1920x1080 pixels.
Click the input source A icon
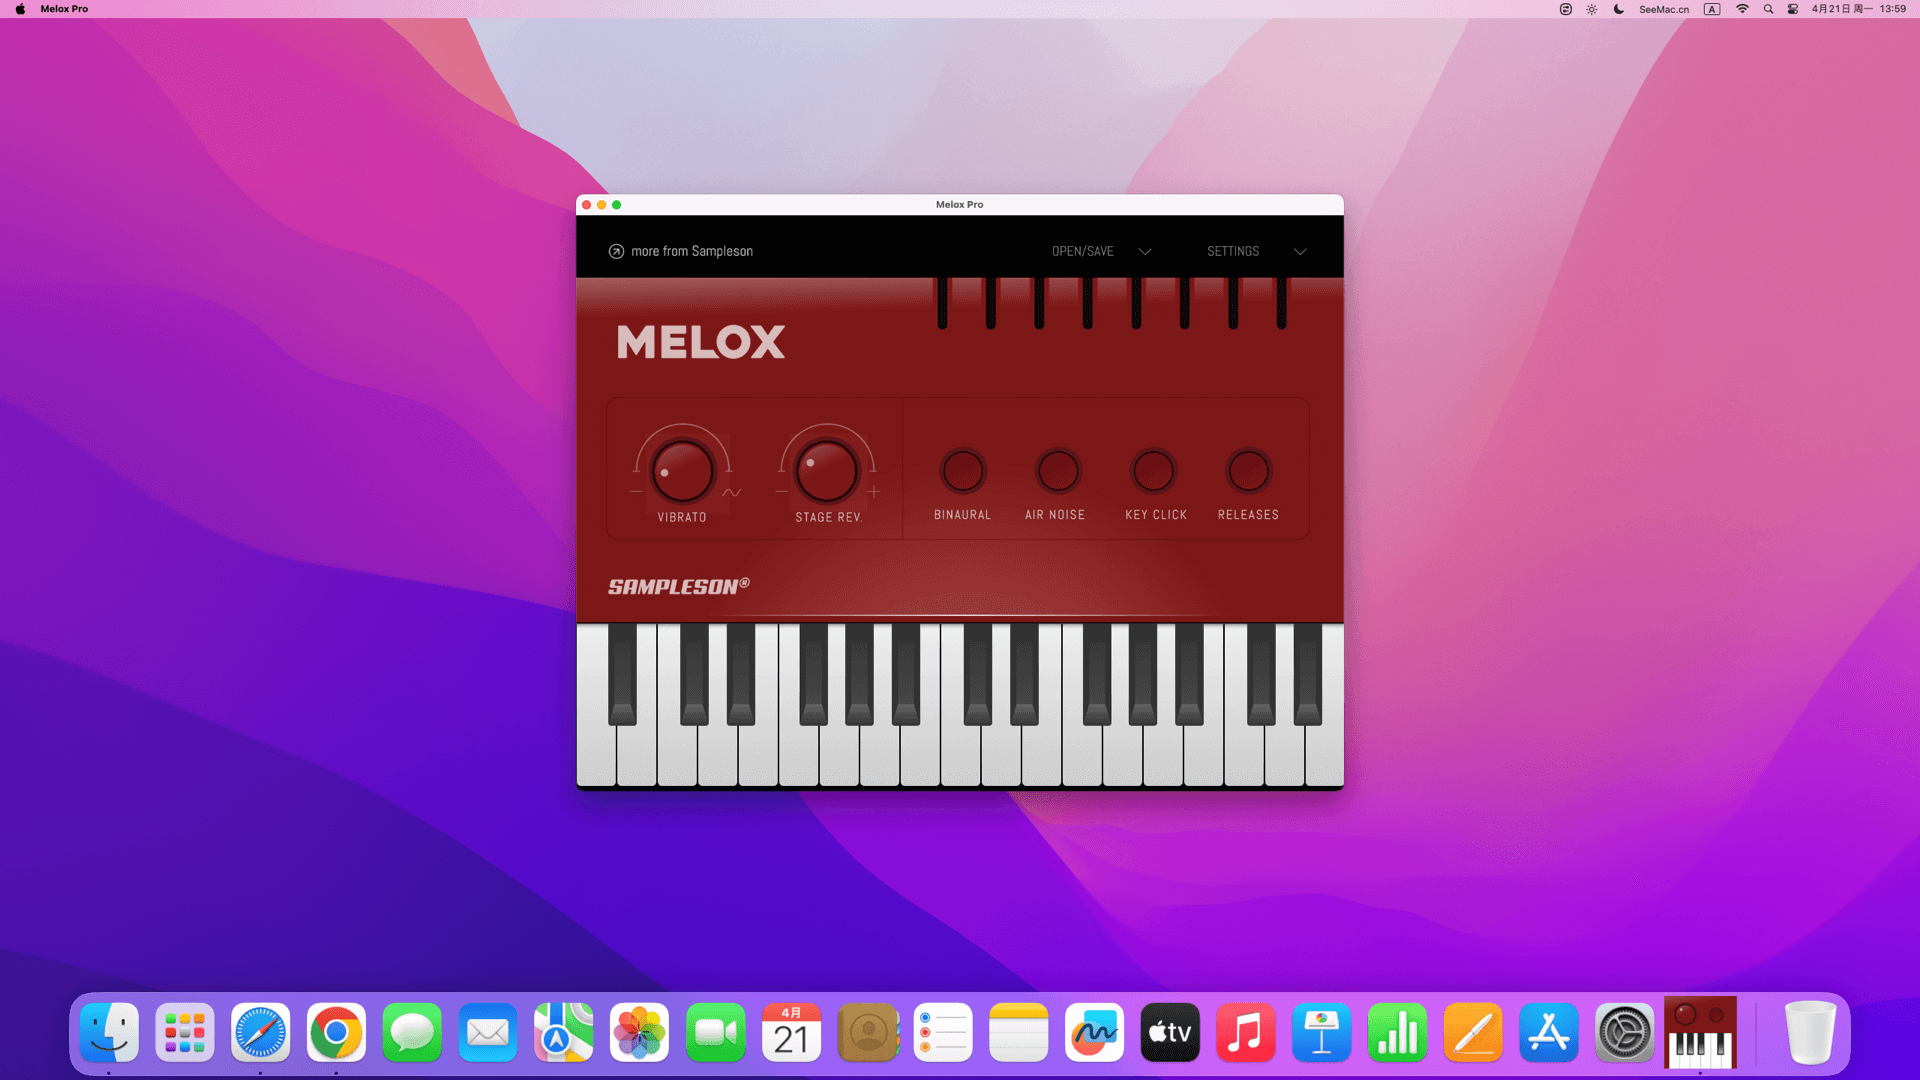(x=1712, y=9)
